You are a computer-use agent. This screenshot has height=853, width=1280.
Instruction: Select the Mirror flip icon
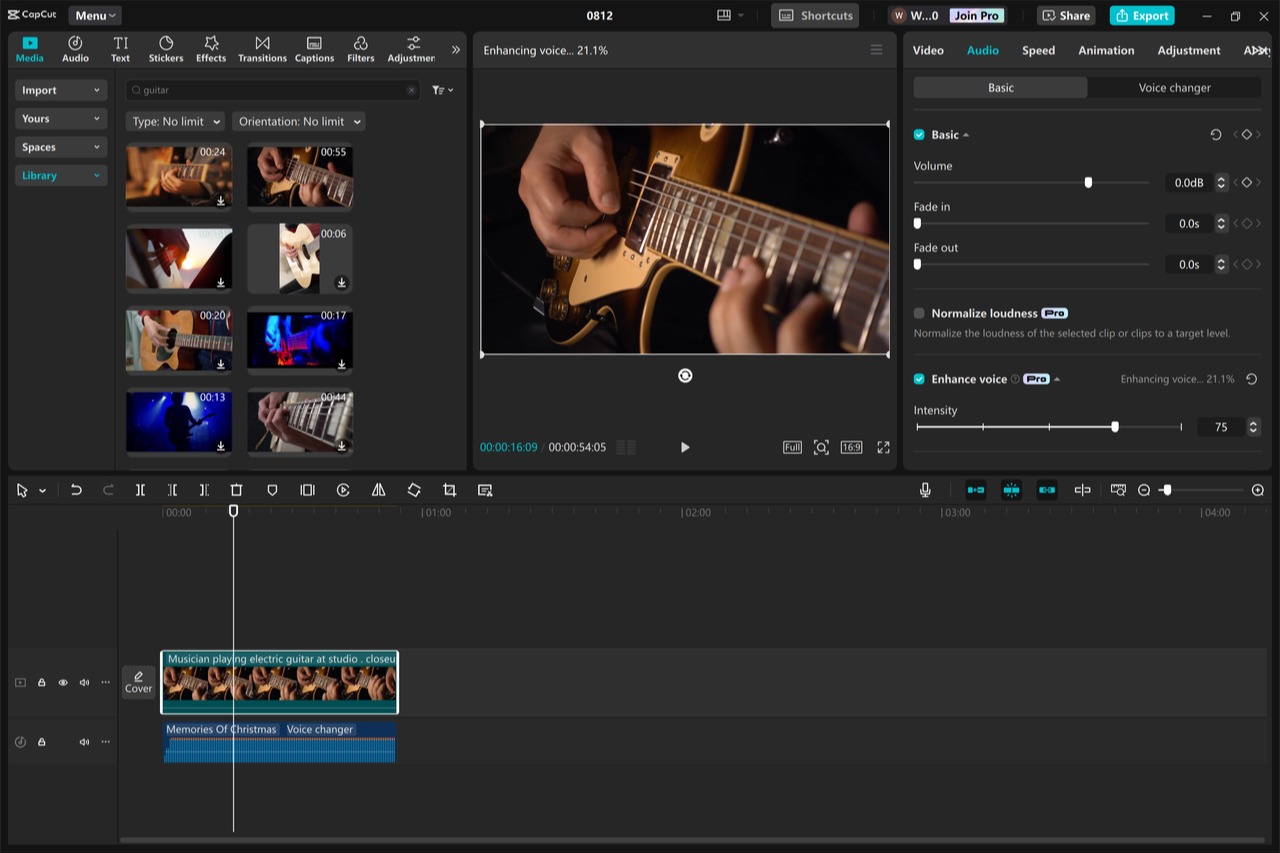[x=378, y=490]
